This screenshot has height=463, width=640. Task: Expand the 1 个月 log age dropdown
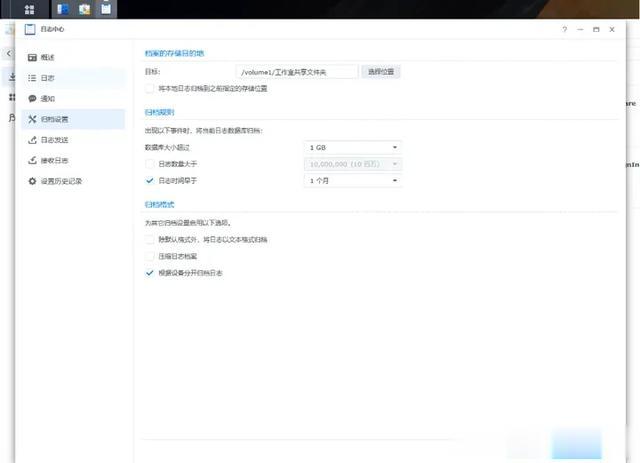(x=353, y=180)
